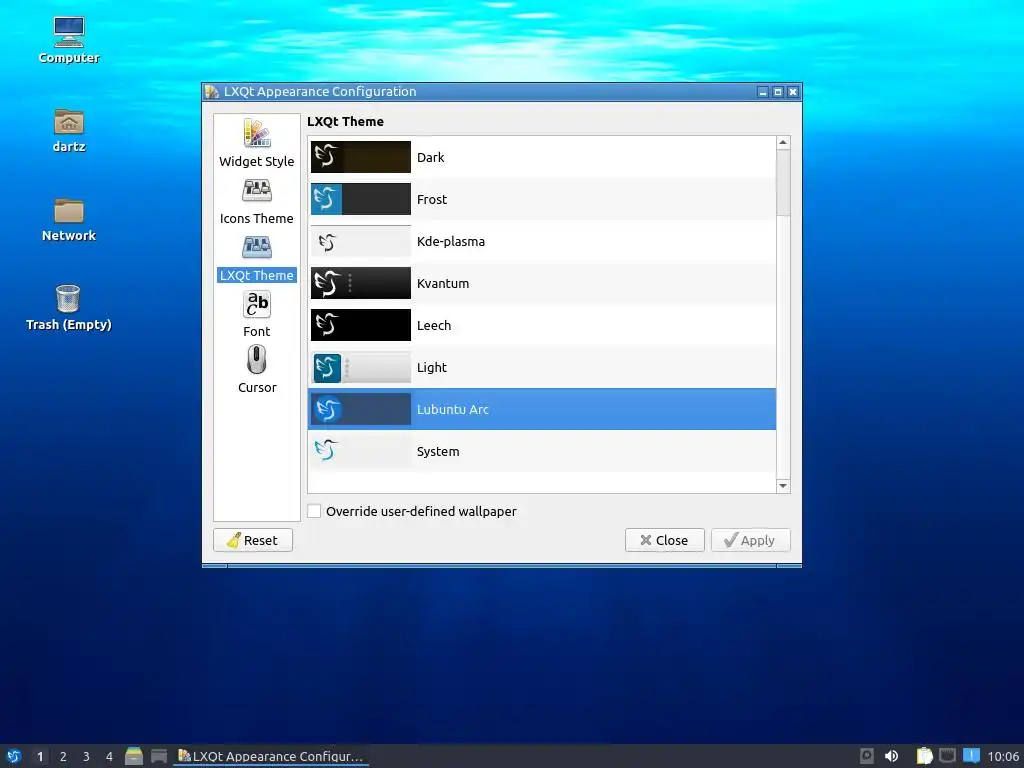Open the Widget Style section
This screenshot has width=1024, height=768.
point(257,143)
